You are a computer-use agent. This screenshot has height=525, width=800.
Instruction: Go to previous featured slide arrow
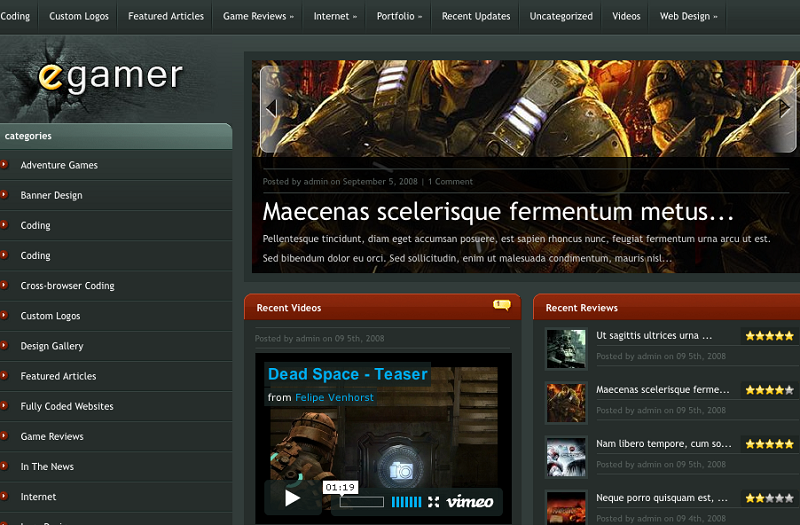point(270,107)
